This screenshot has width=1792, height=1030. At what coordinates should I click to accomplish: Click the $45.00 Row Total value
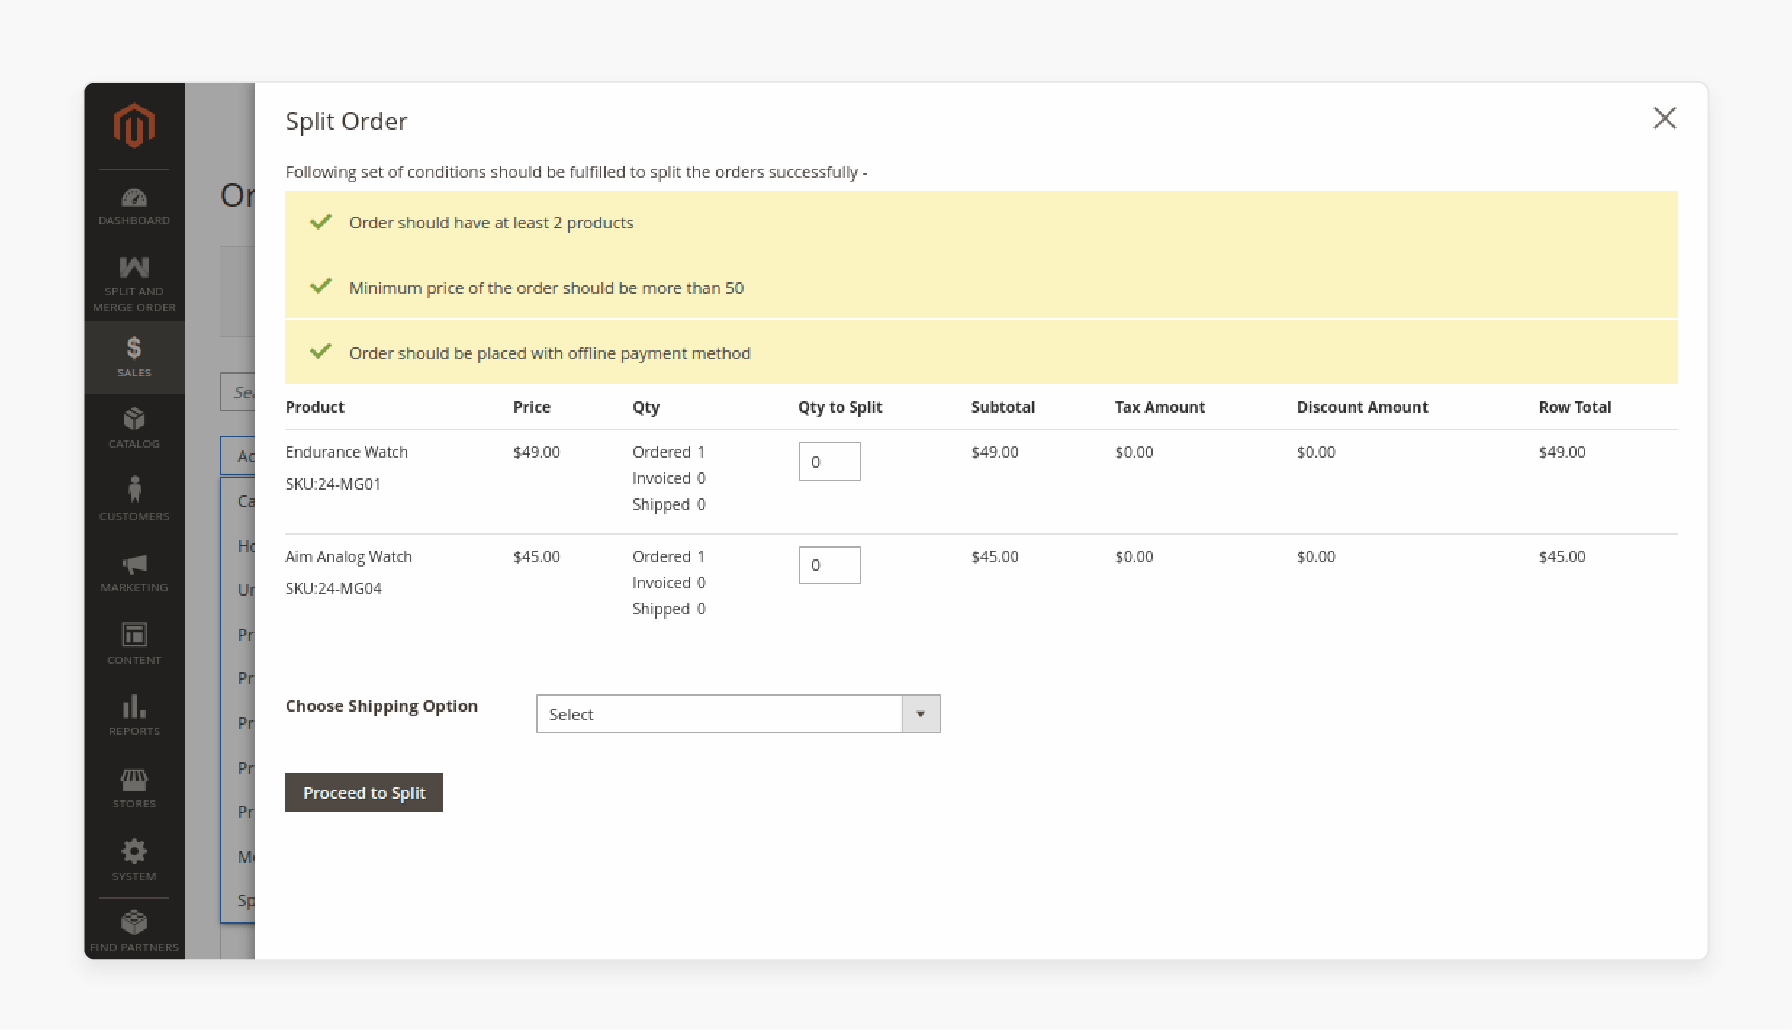1562,557
